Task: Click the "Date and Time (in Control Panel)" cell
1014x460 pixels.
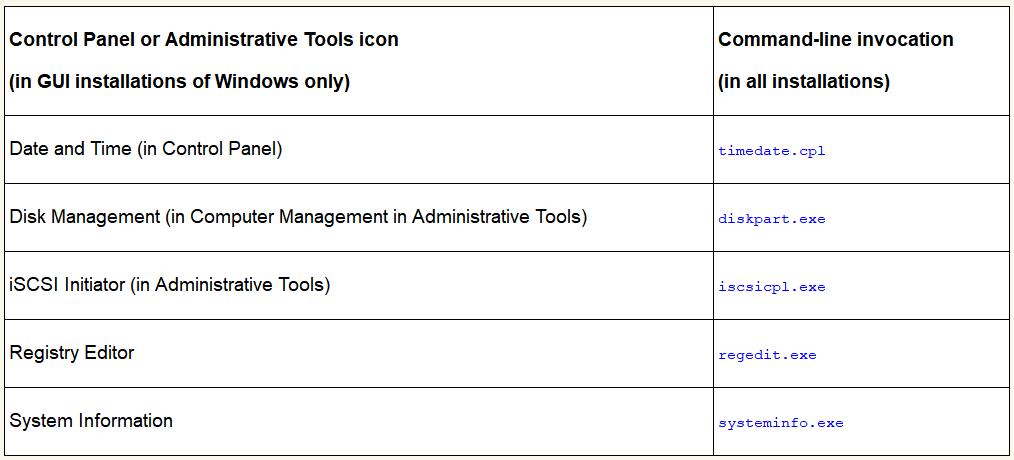Action: coord(146,149)
